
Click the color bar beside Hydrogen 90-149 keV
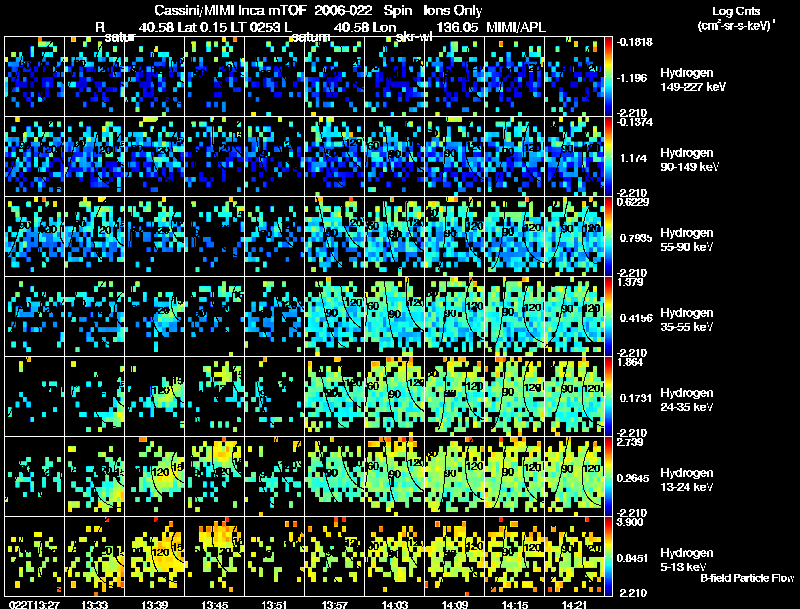608,157
